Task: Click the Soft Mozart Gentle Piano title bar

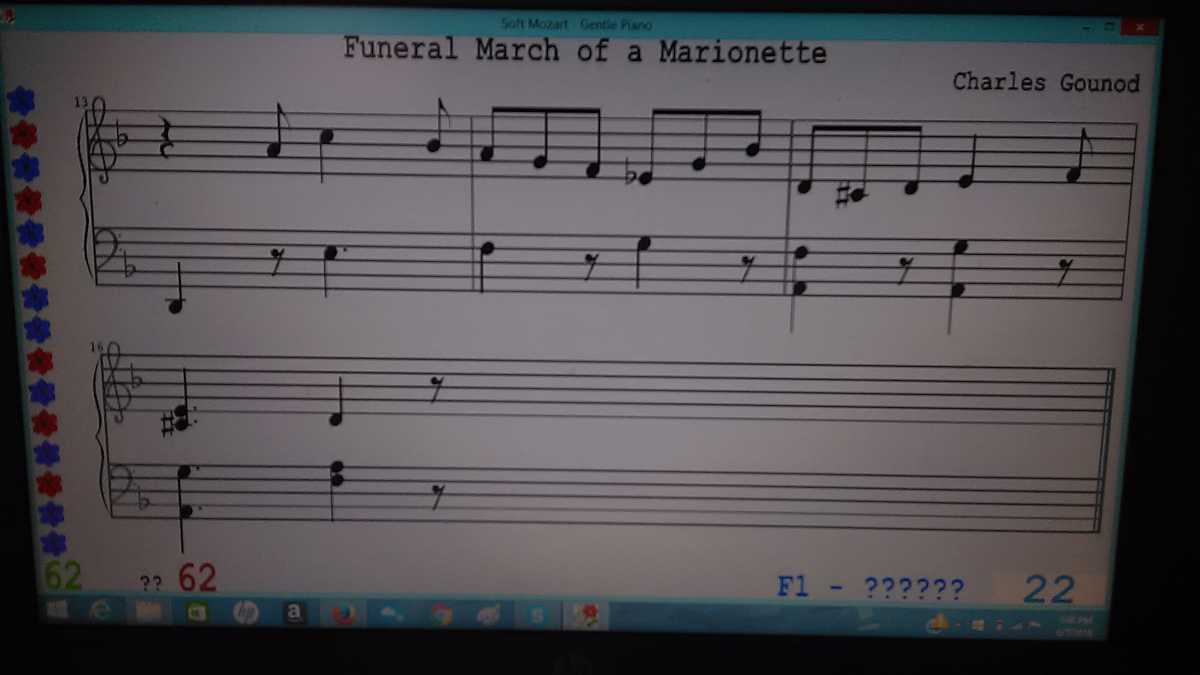Action: [577, 24]
